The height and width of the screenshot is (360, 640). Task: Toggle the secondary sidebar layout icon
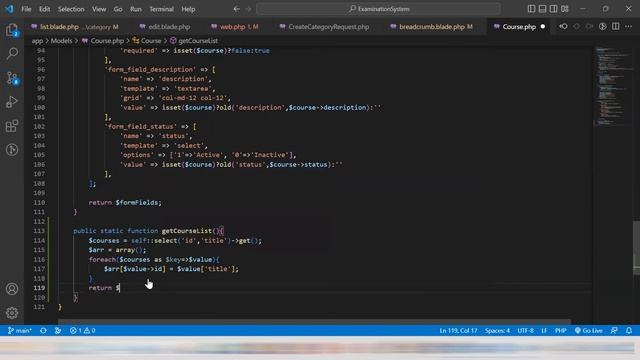[x=553, y=9]
